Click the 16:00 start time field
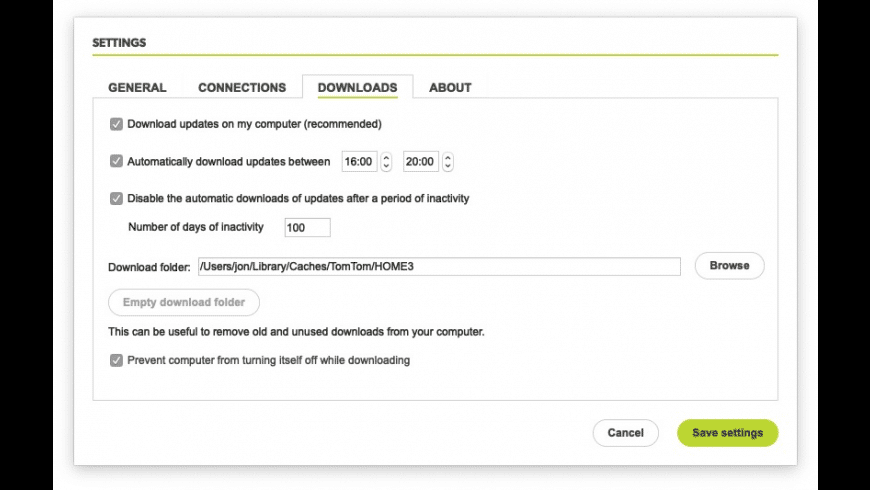Viewport: 870px width, 490px height. click(x=359, y=162)
